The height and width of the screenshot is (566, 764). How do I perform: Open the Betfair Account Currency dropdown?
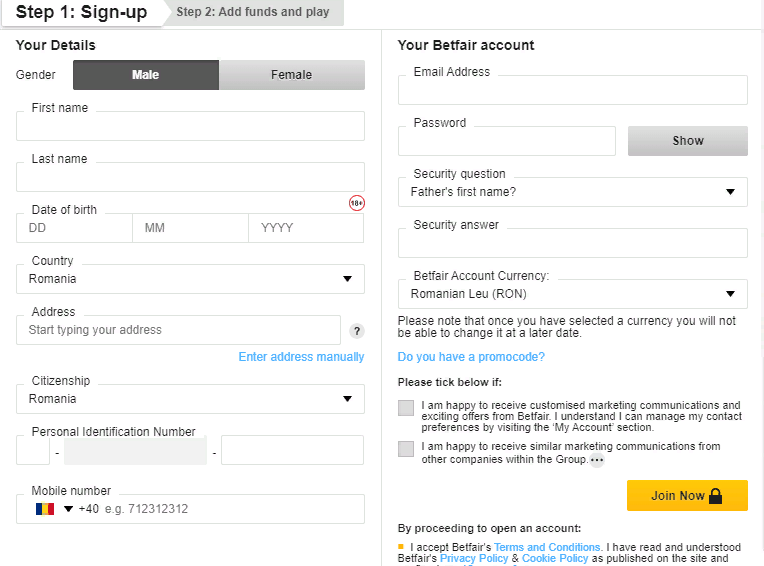573,294
